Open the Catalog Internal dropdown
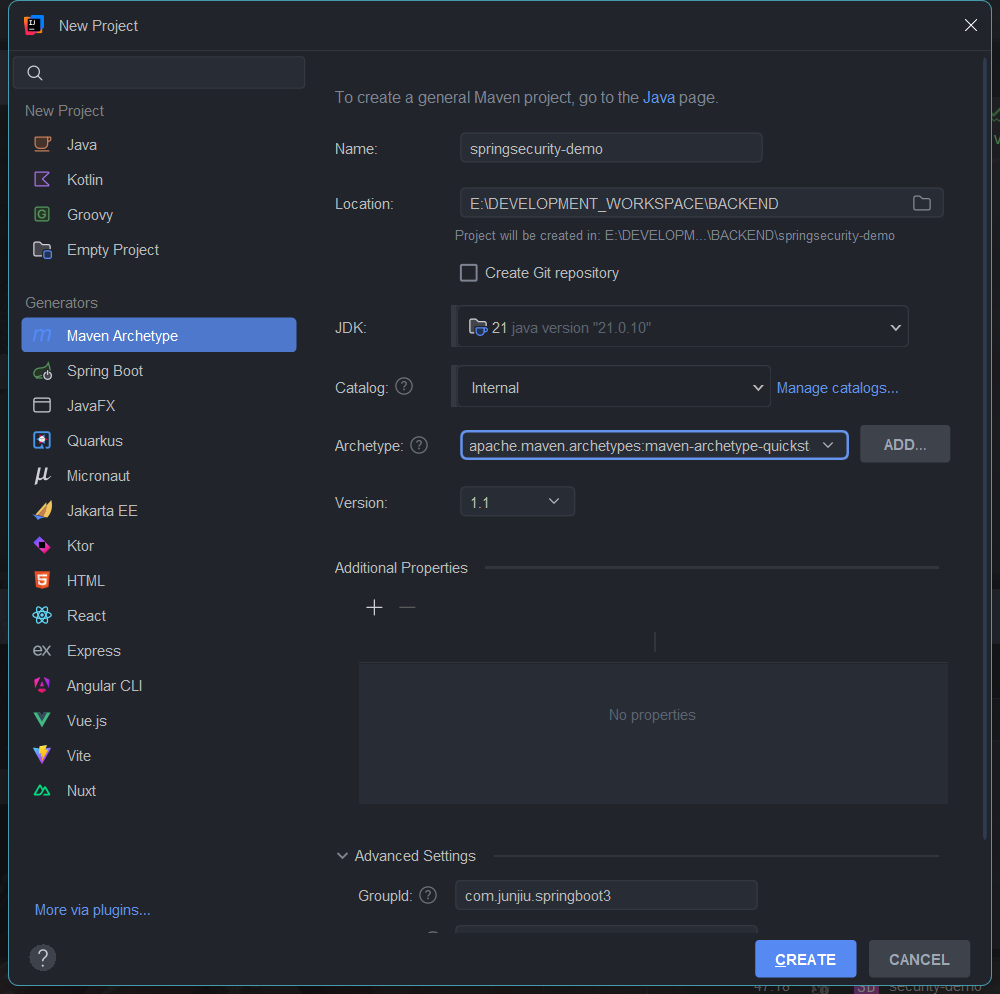 (614, 387)
